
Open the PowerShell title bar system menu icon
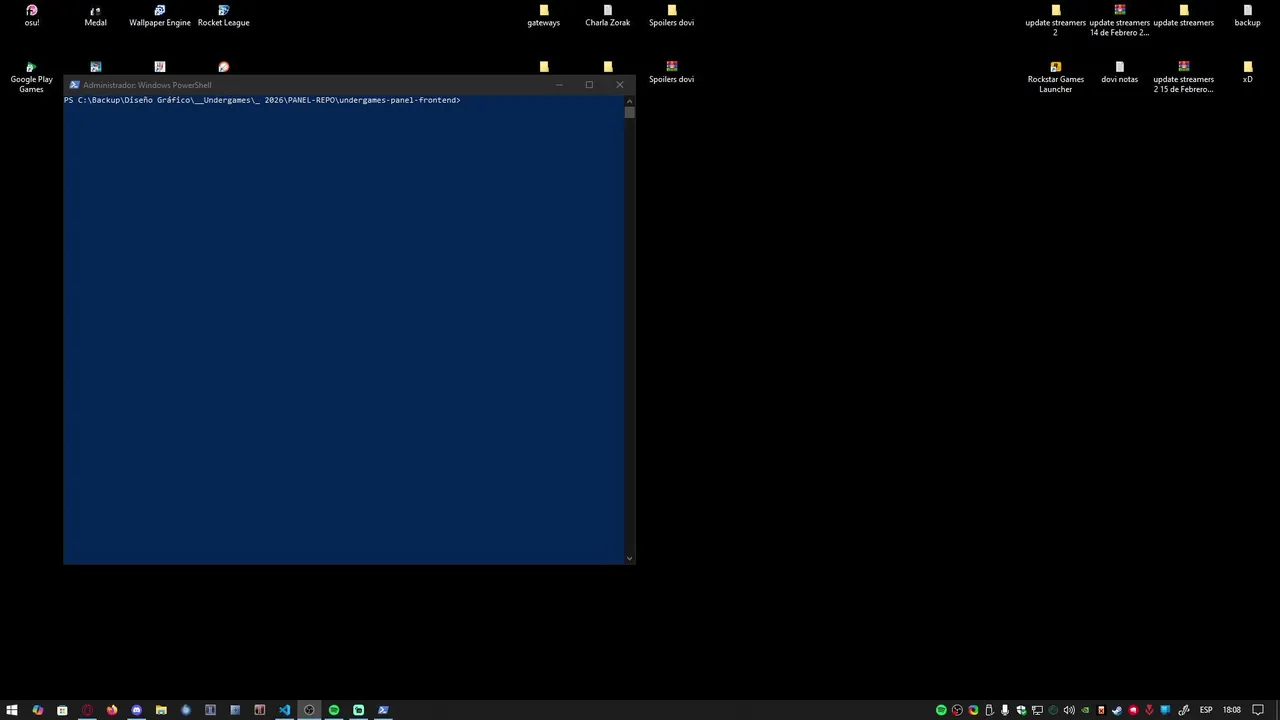[x=74, y=85]
